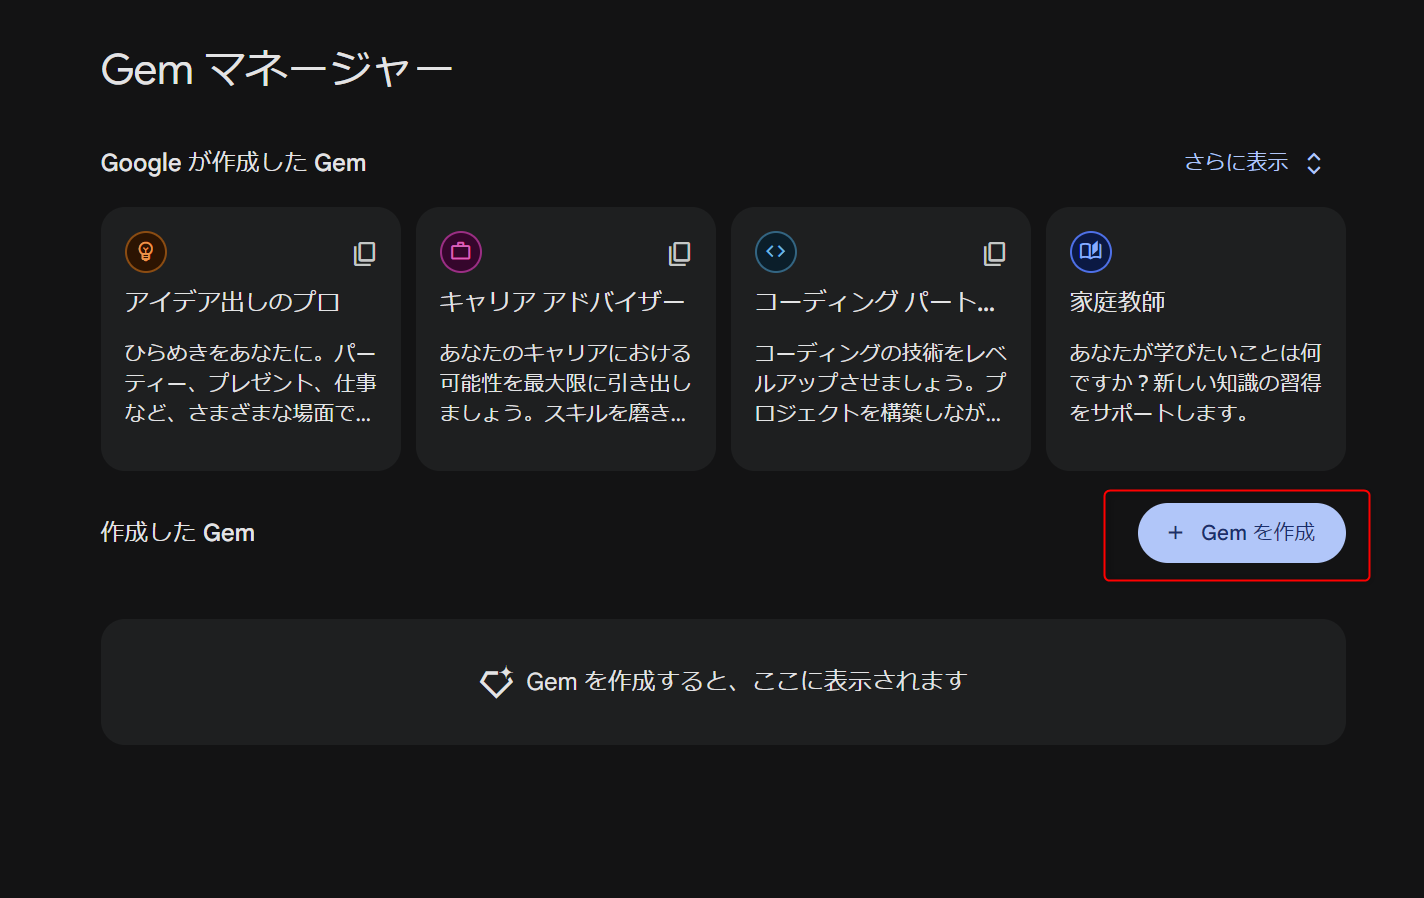Copy the アイデア出しのプロ Gem
The width and height of the screenshot is (1424, 898).
tap(365, 254)
